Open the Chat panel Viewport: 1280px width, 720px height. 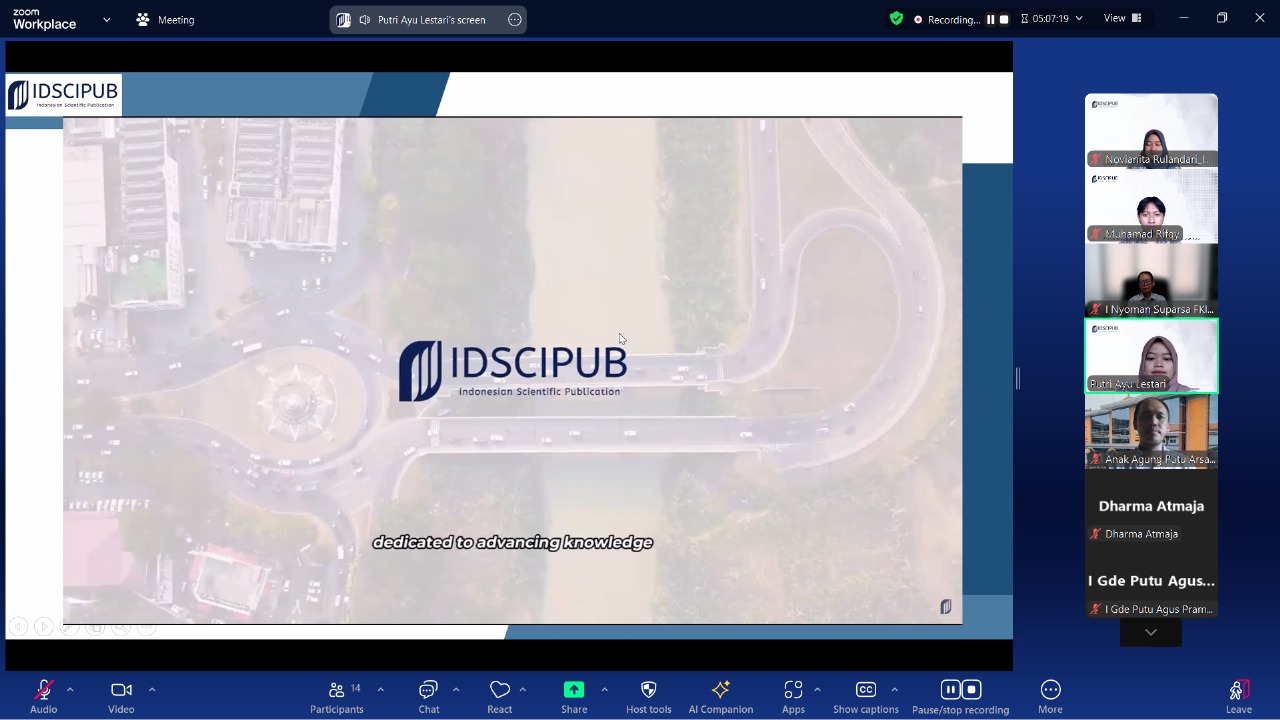pyautogui.click(x=429, y=696)
